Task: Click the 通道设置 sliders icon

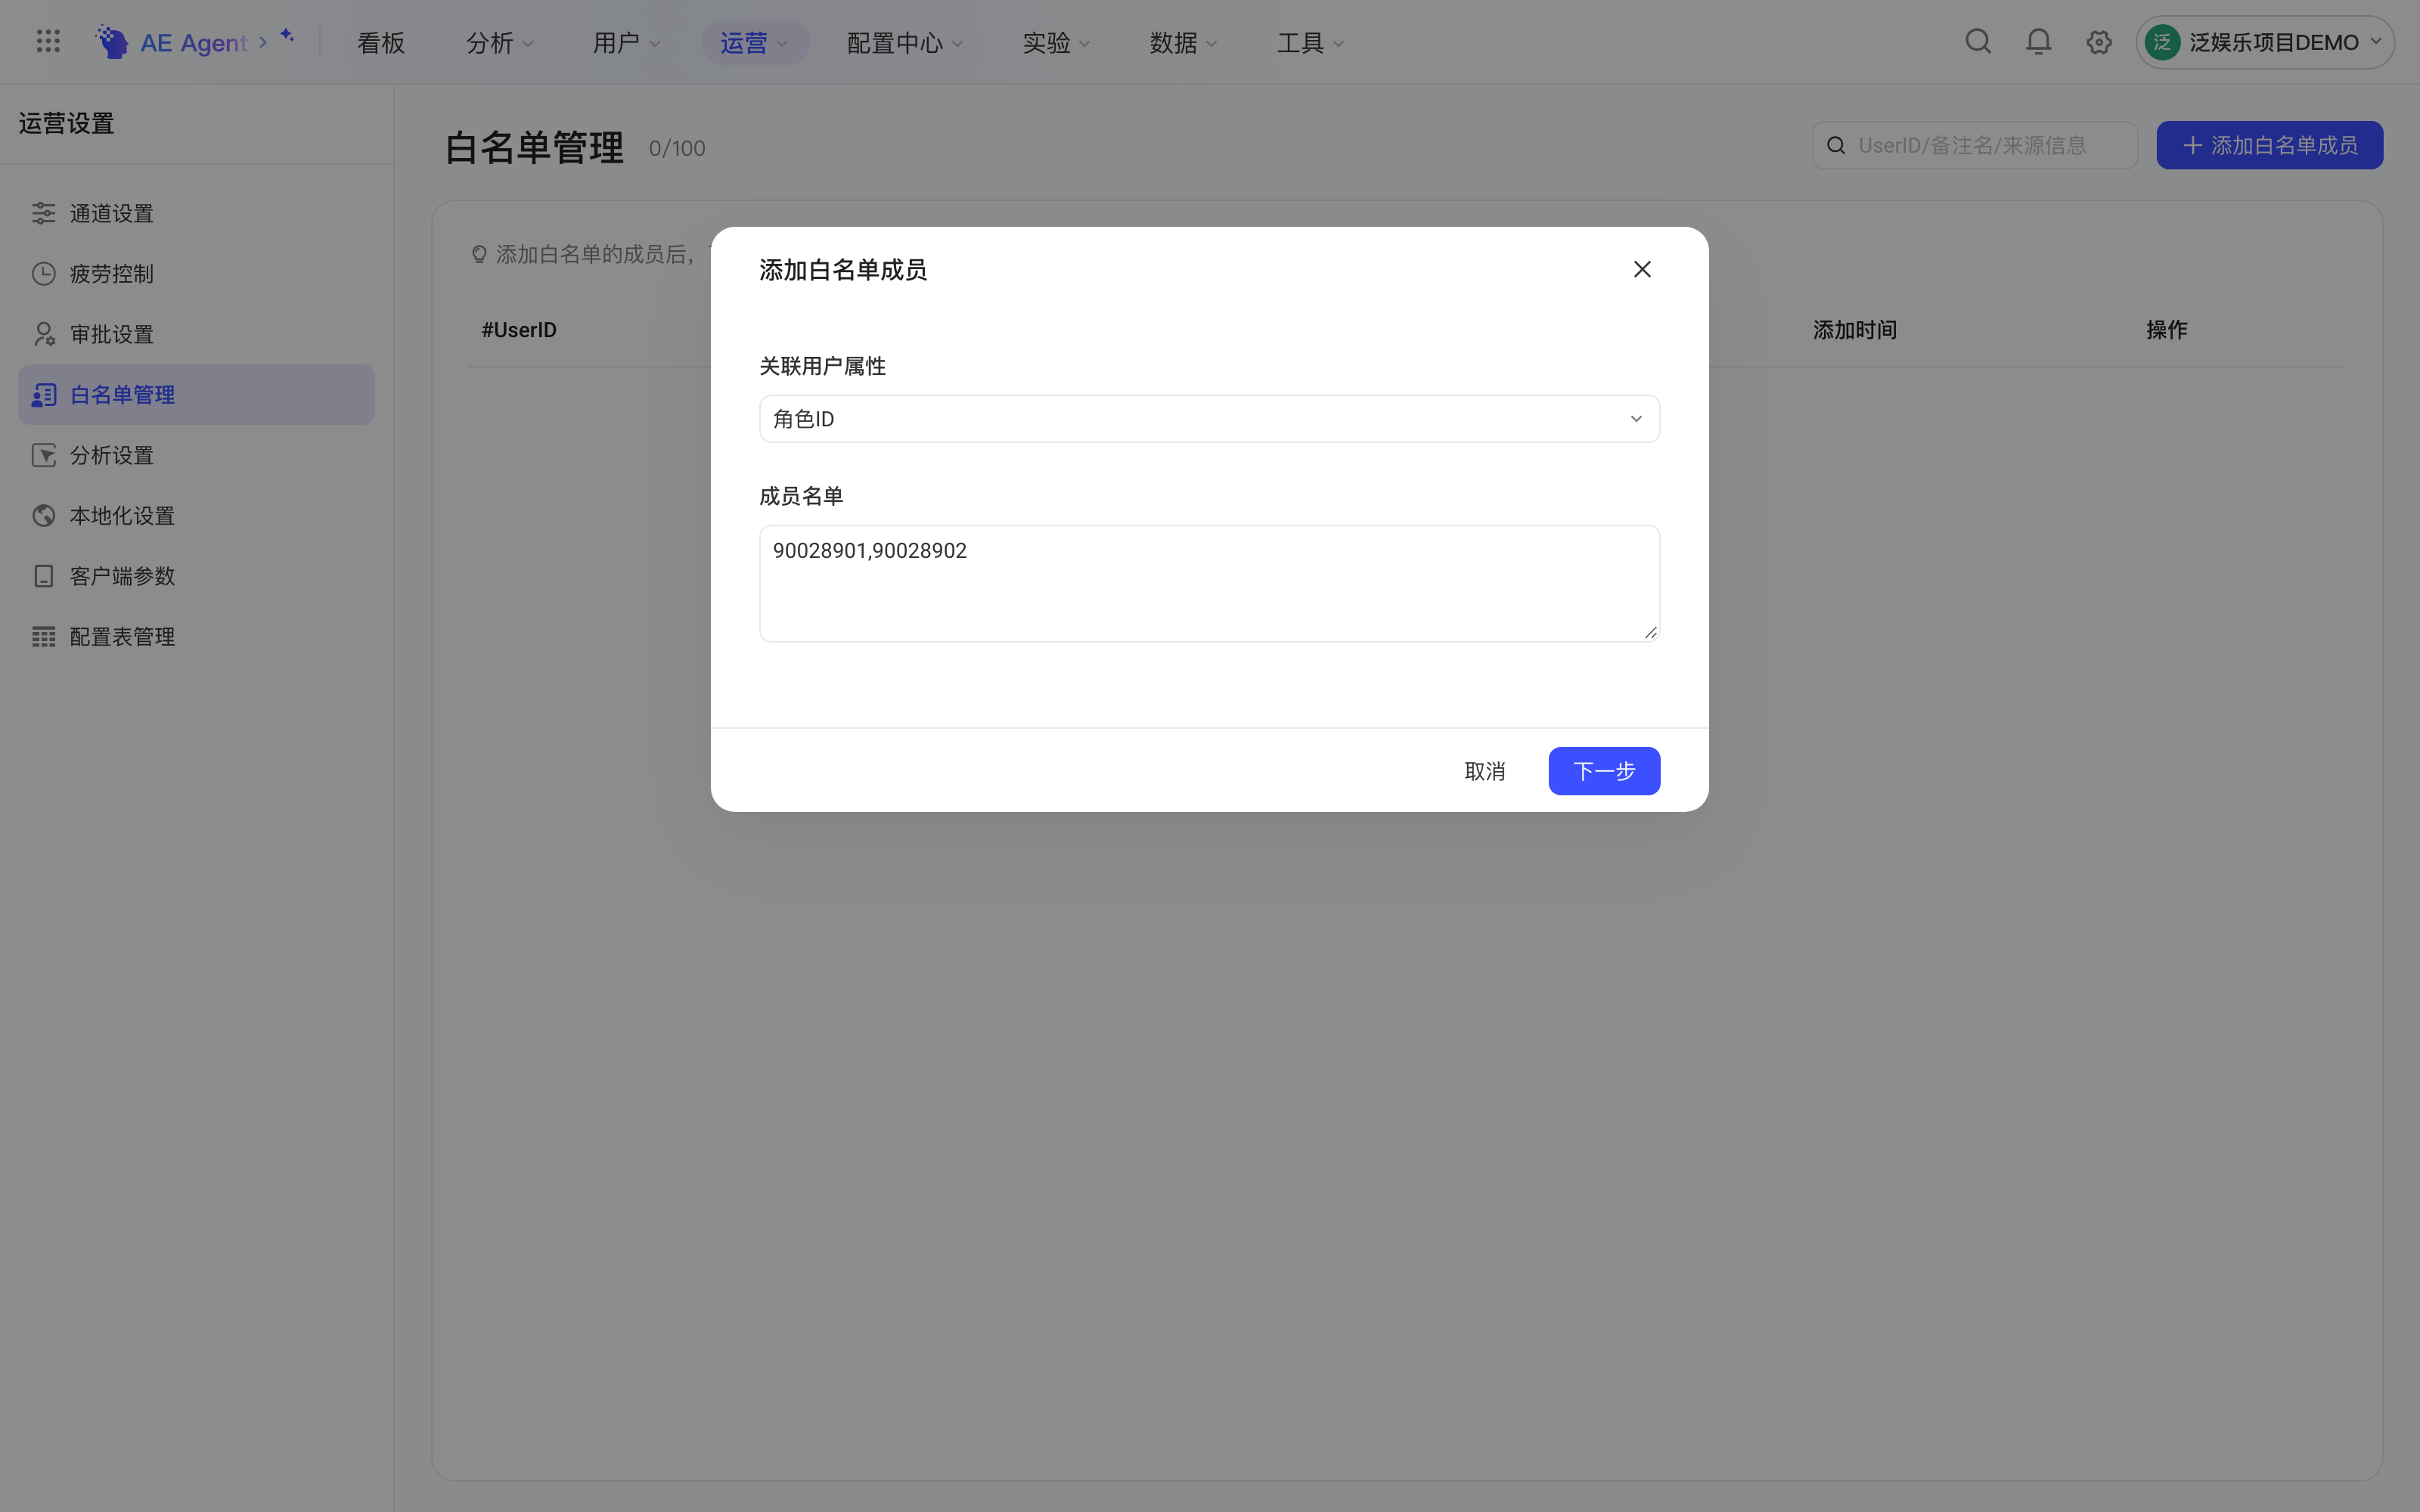Action: pos(43,213)
